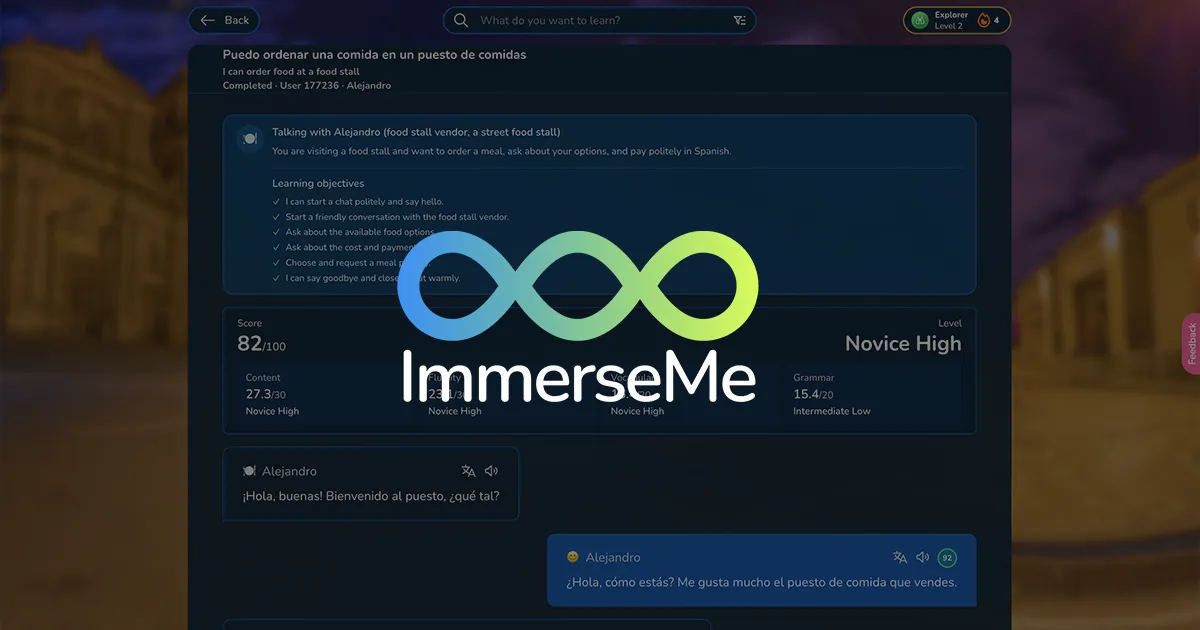Select the title "Puedo ordenar una comida en un puesto de comidas"
The width and height of the screenshot is (1200, 630).
point(374,55)
